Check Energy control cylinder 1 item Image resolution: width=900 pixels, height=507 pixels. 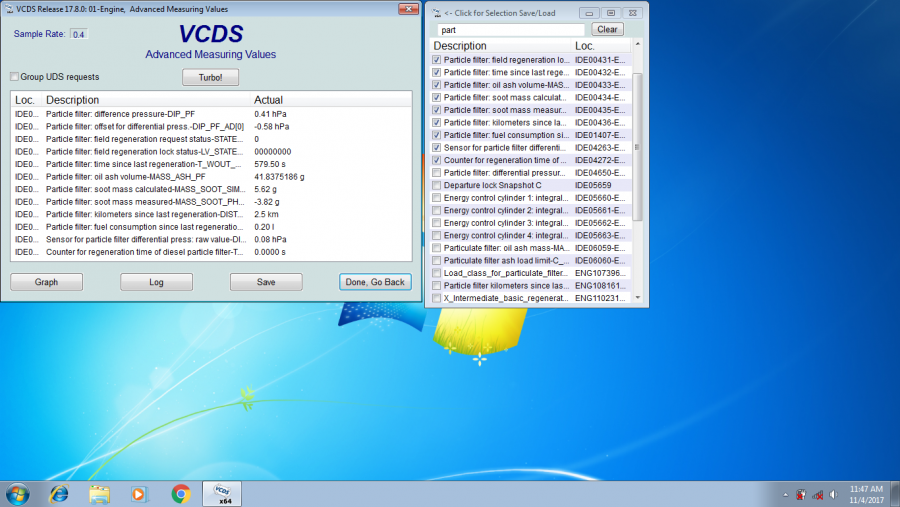coord(436,197)
